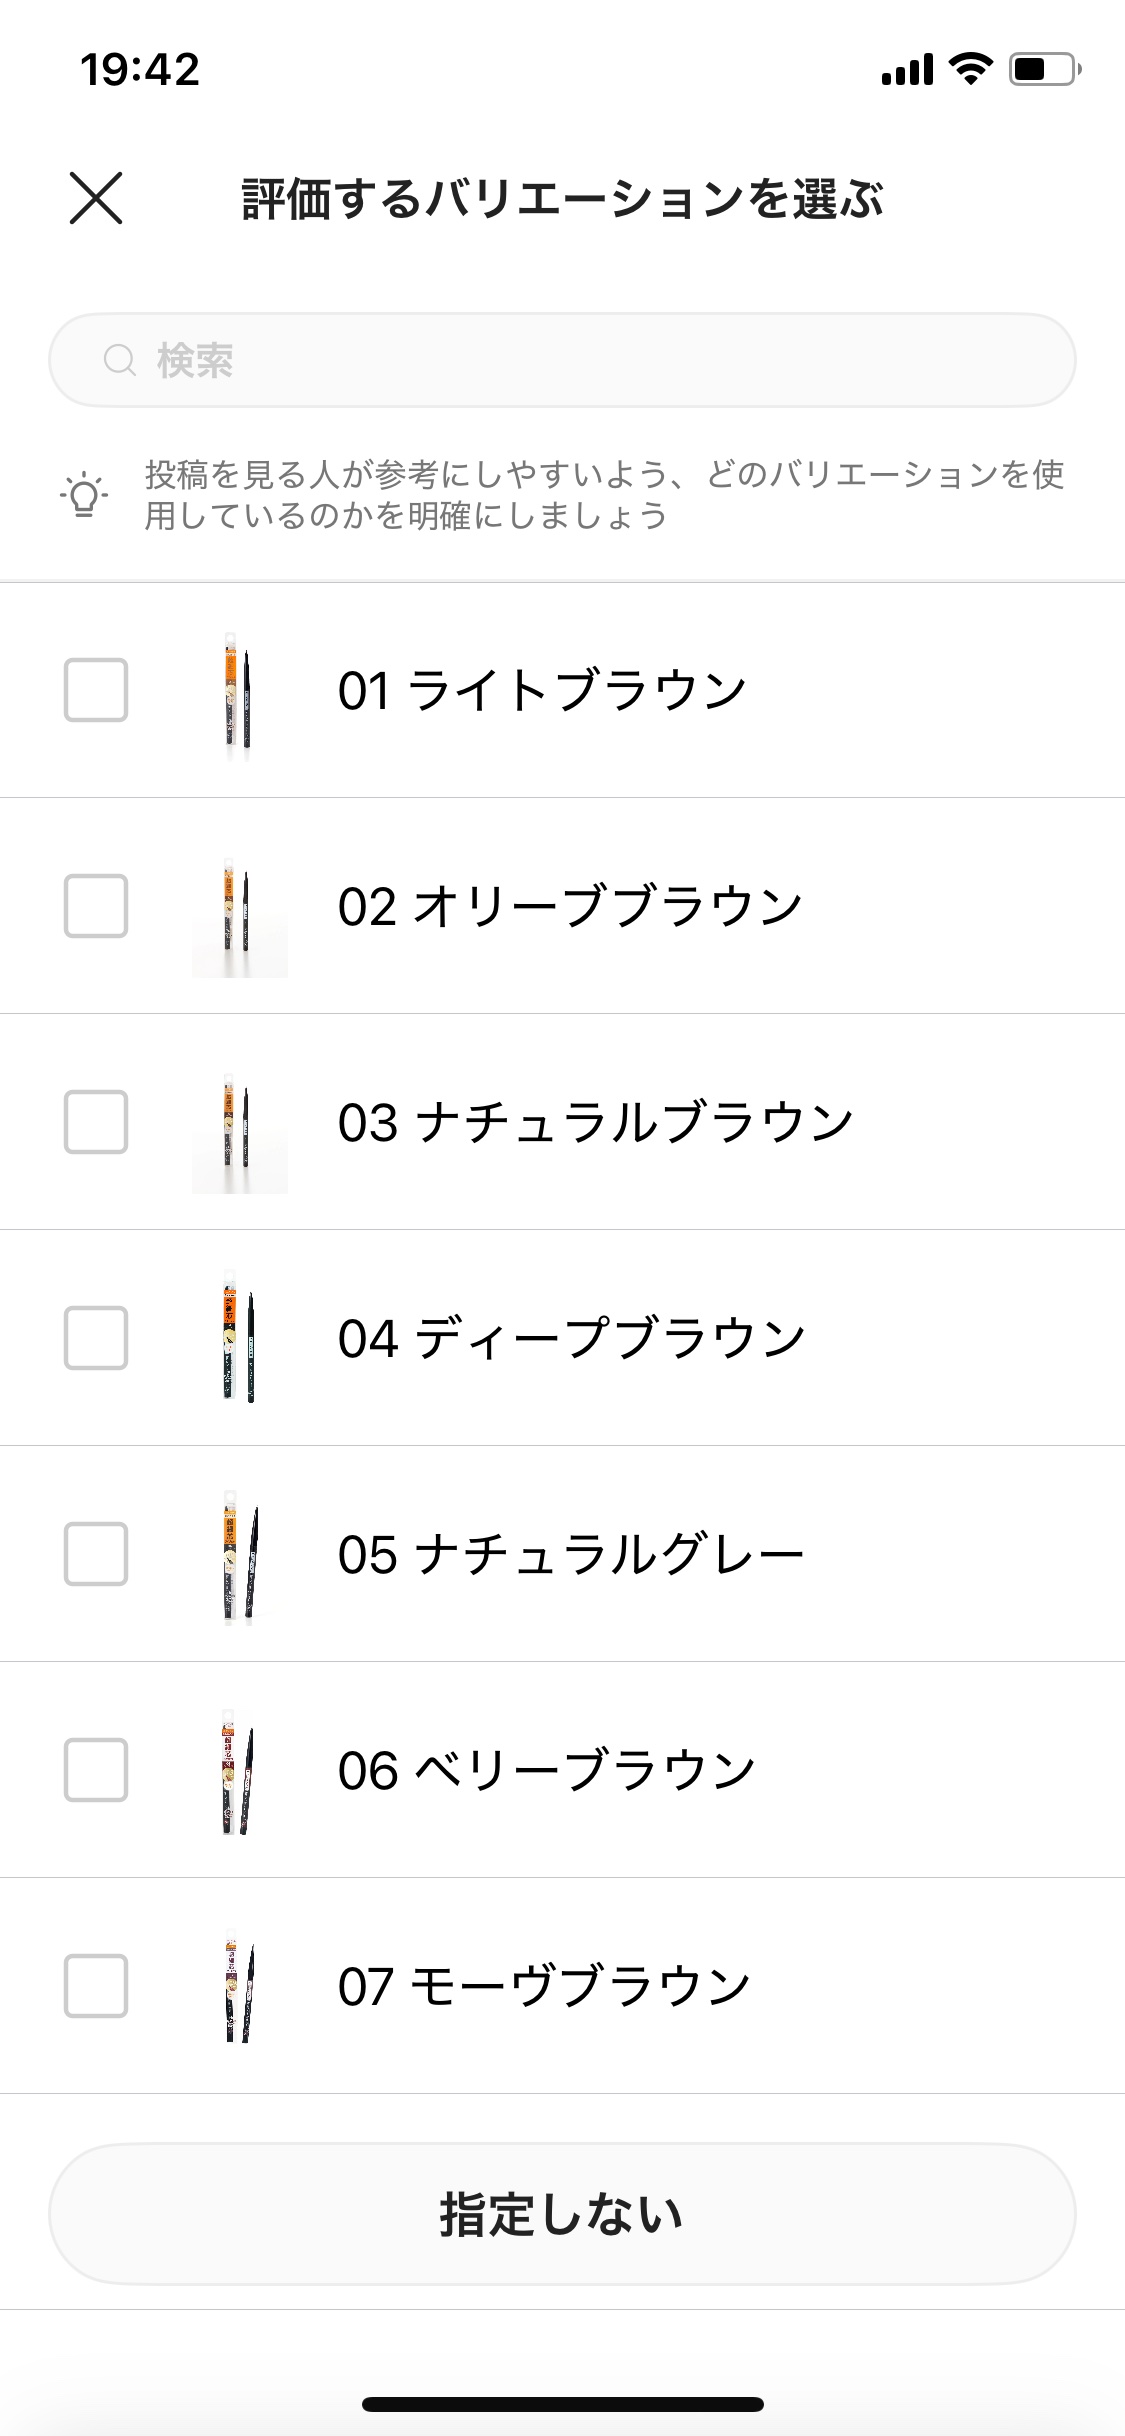Tap the 07 モーヴブラウン product image

point(238,1986)
